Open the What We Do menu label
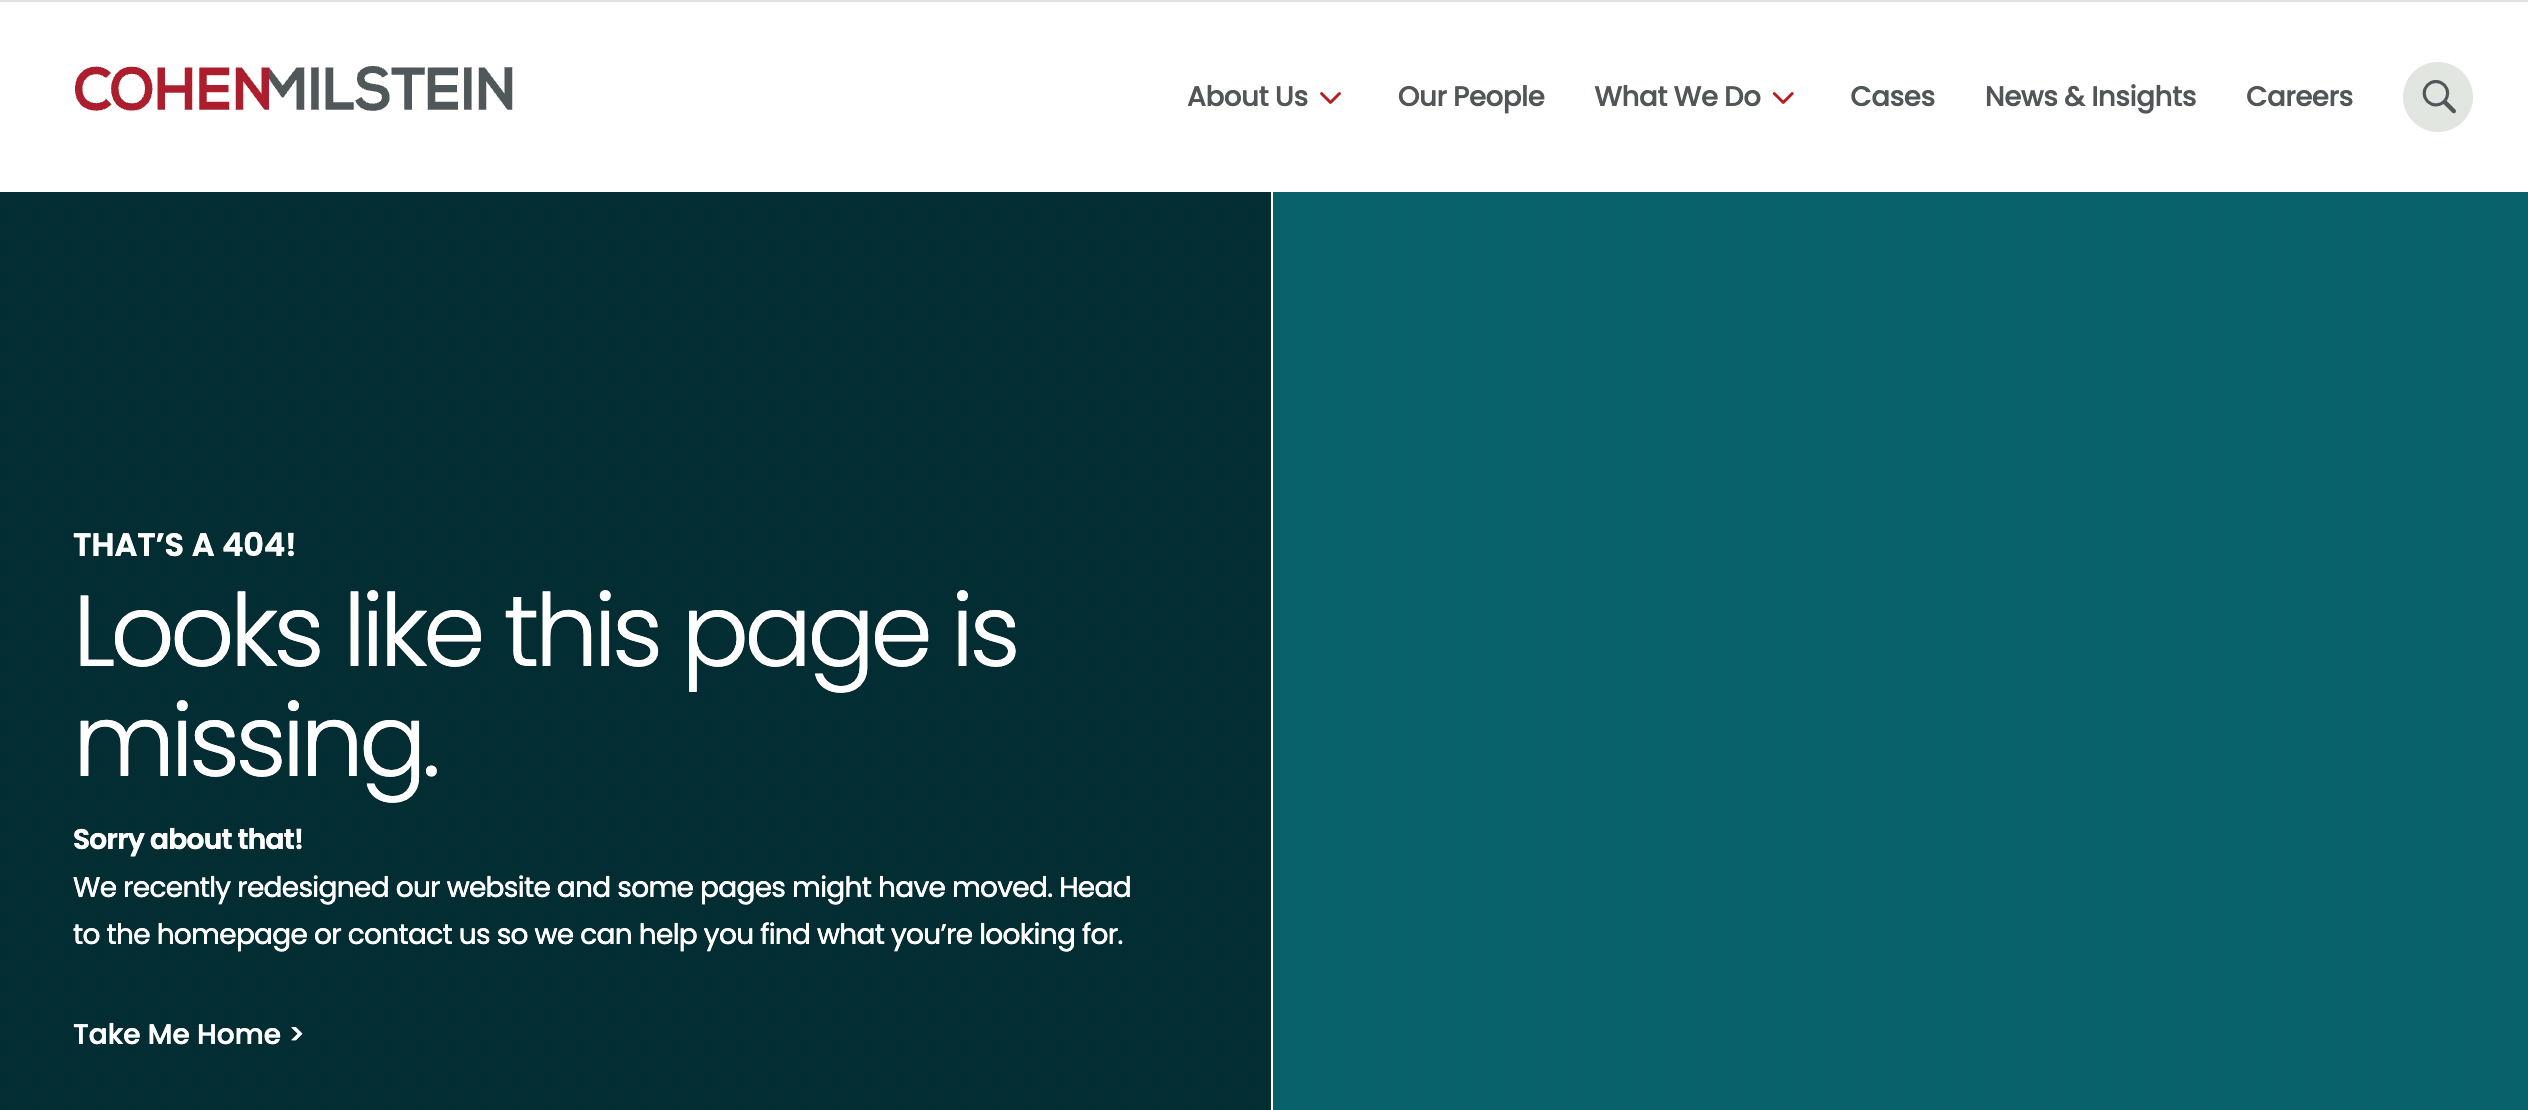The height and width of the screenshot is (1110, 2528). tap(1677, 97)
